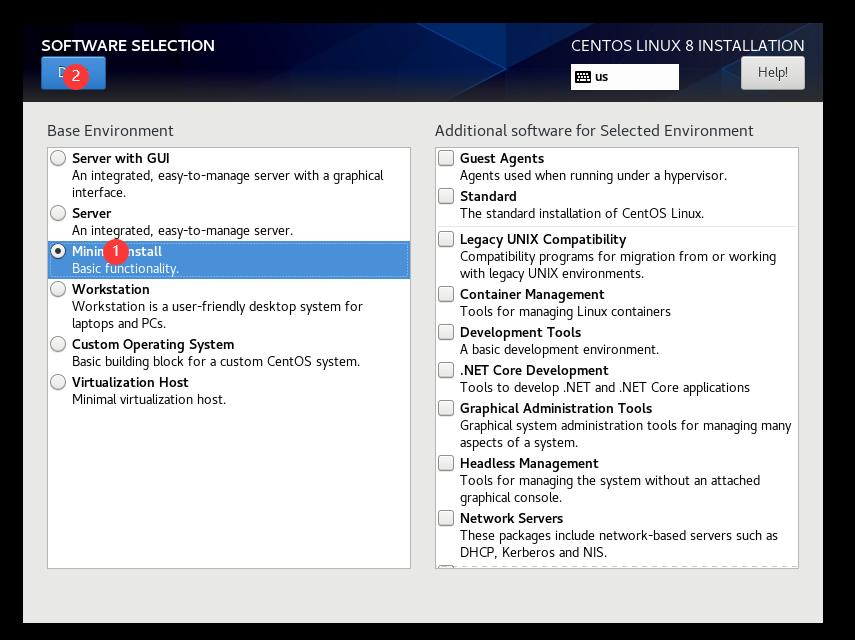Click the Done button

[72, 72]
